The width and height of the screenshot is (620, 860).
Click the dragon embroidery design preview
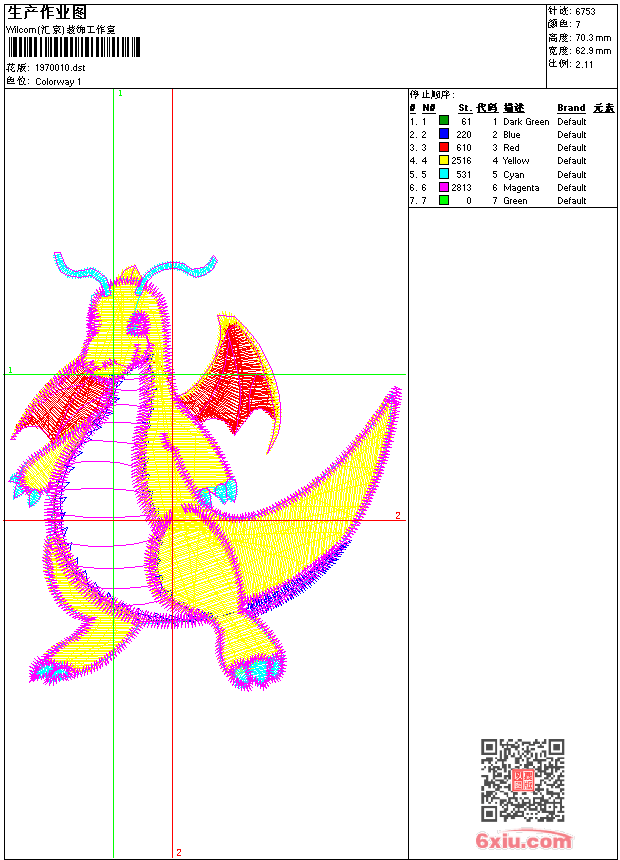coord(206,471)
